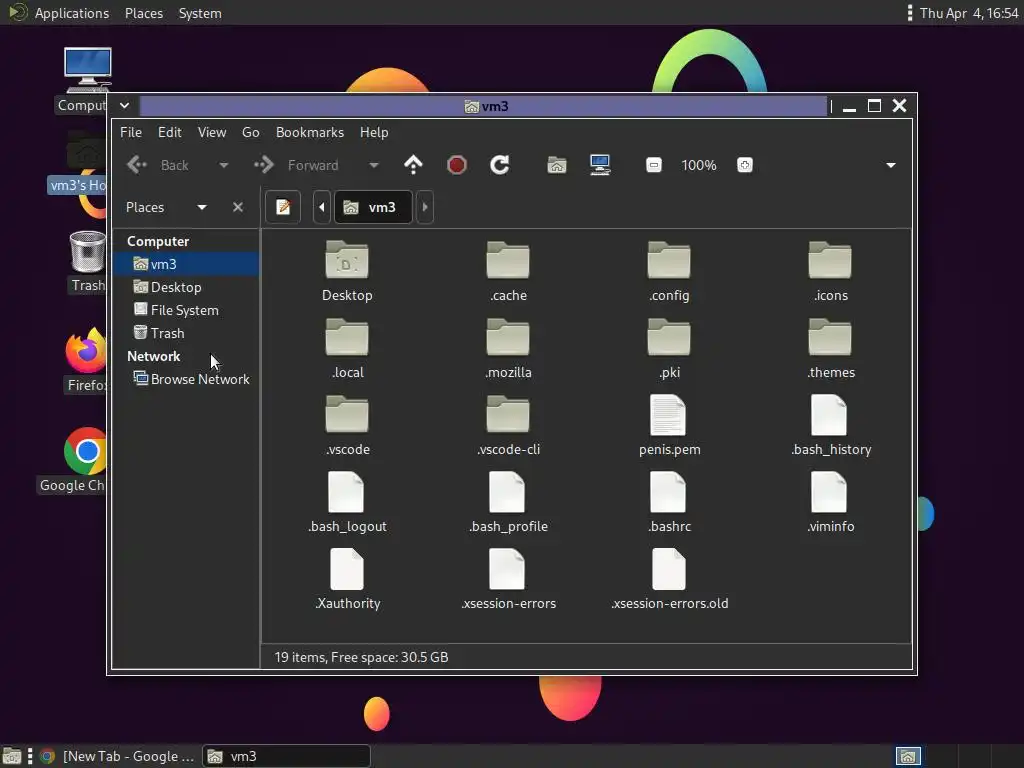Open the Back history dropdown arrow
1024x768 pixels.
coord(223,165)
